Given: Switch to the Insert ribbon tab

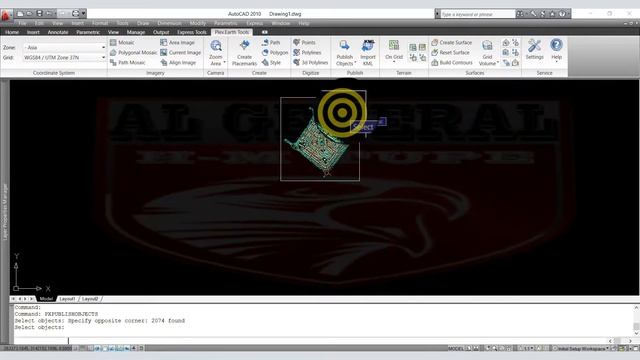Looking at the screenshot, I should tap(33, 32).
